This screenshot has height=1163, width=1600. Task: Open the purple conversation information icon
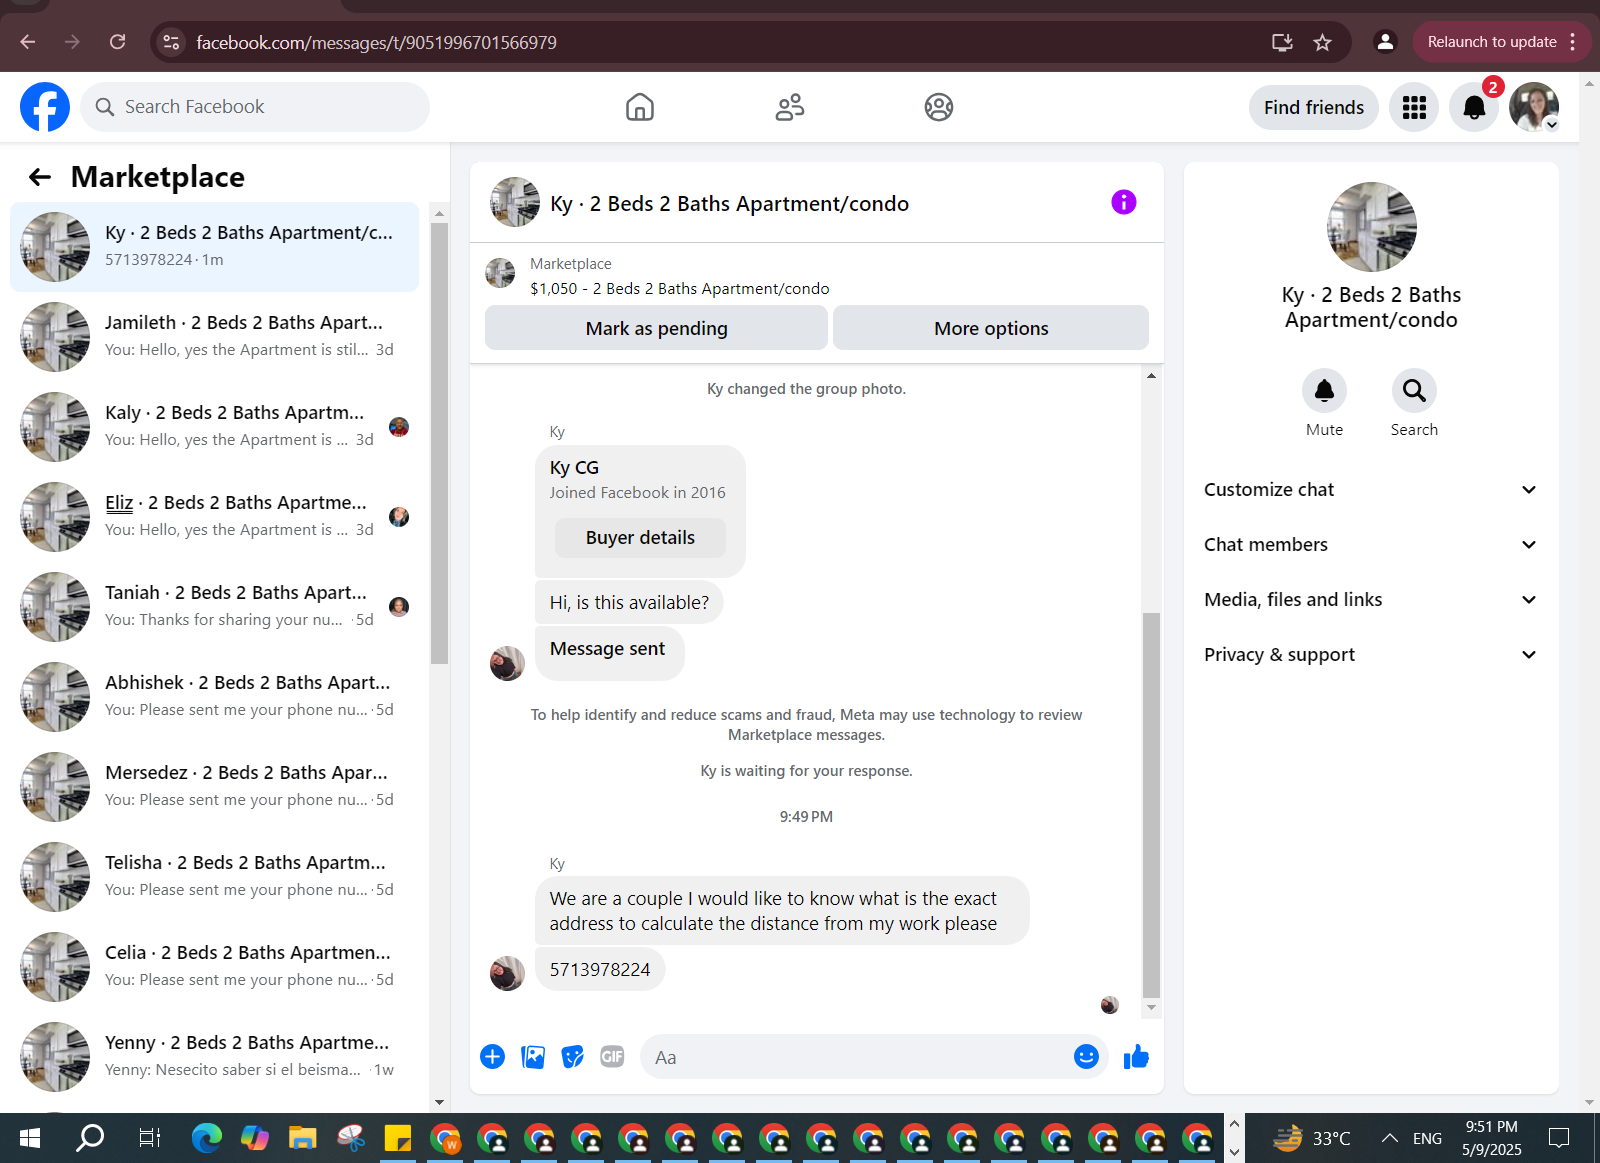(x=1124, y=202)
